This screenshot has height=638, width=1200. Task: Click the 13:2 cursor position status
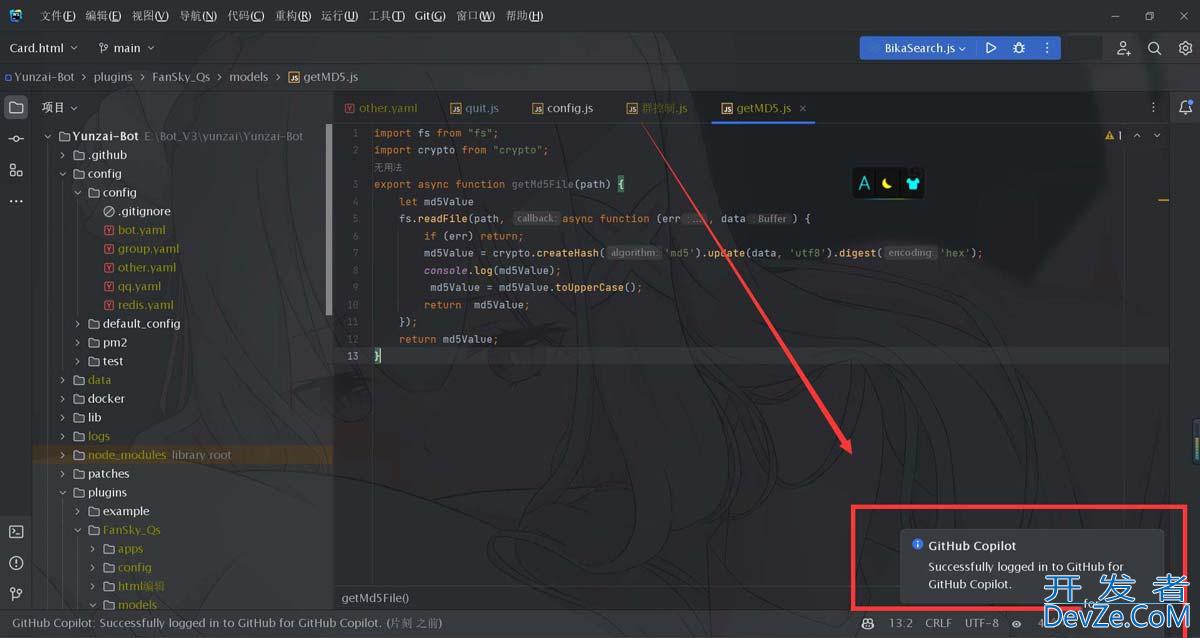(901, 623)
